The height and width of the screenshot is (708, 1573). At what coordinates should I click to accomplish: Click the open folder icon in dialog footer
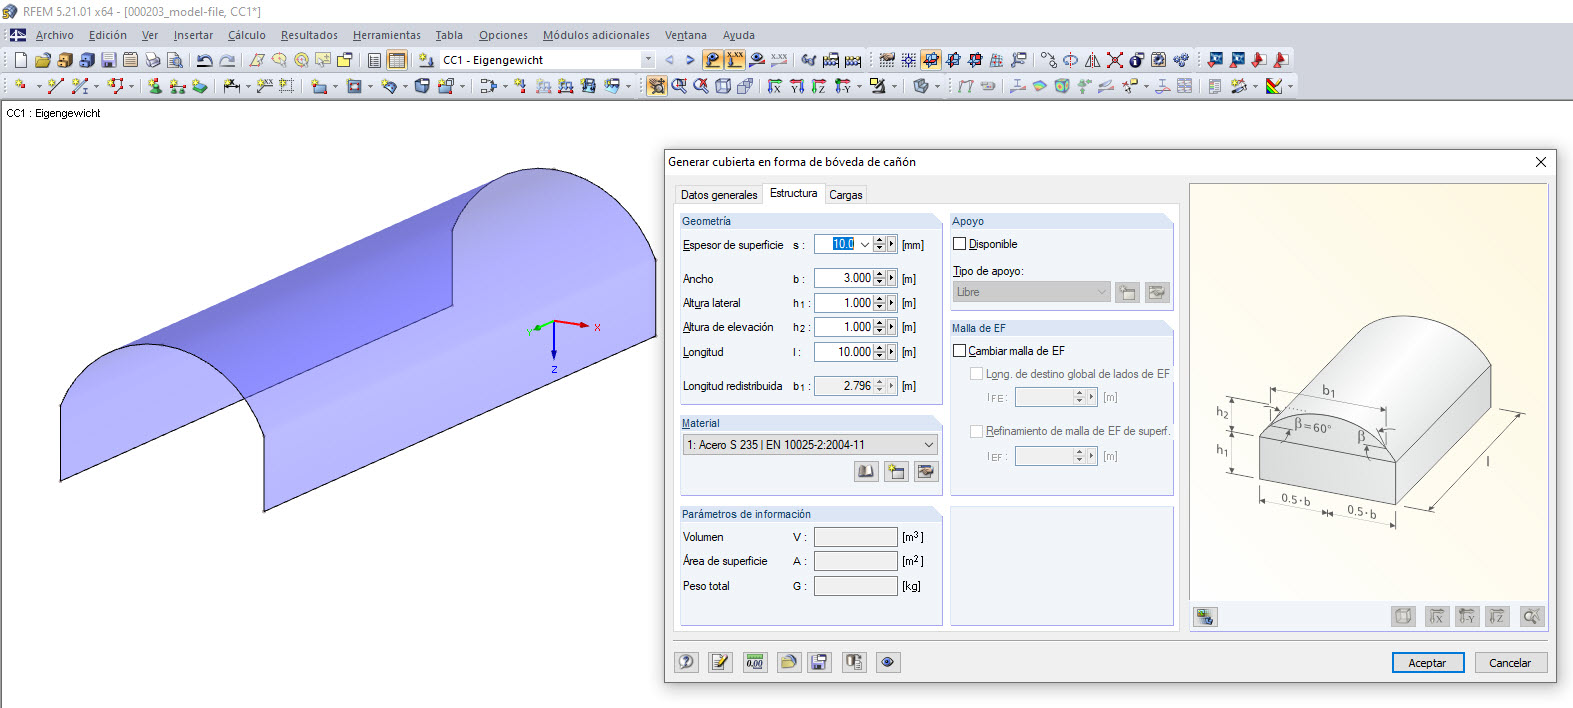[x=789, y=662]
